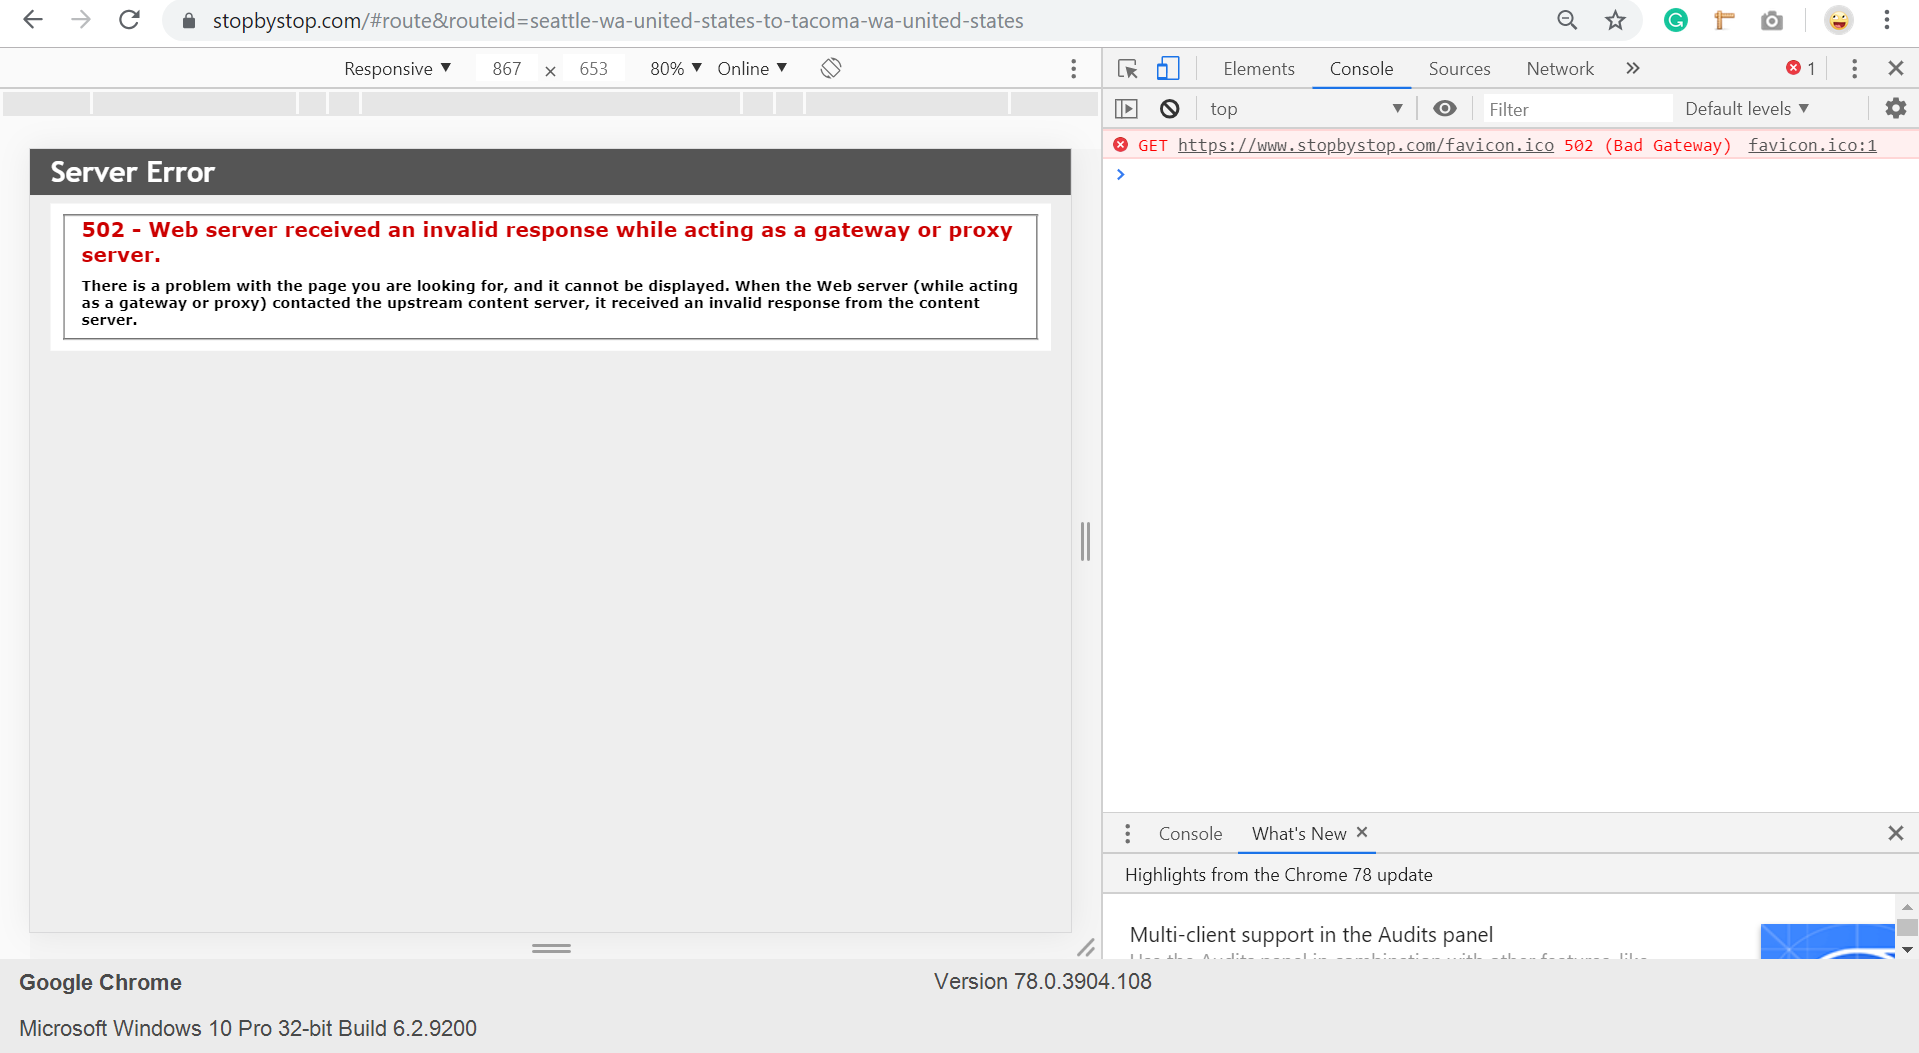Open the zoom magnifier icon in the address bar

1567,20
